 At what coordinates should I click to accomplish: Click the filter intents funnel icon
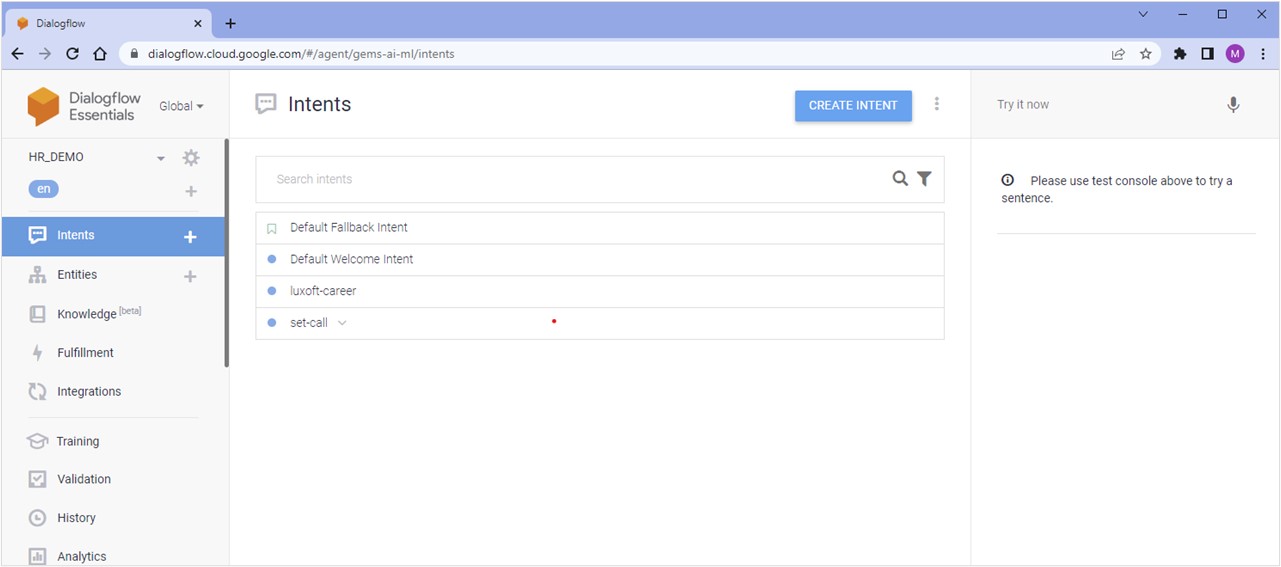[x=924, y=179]
